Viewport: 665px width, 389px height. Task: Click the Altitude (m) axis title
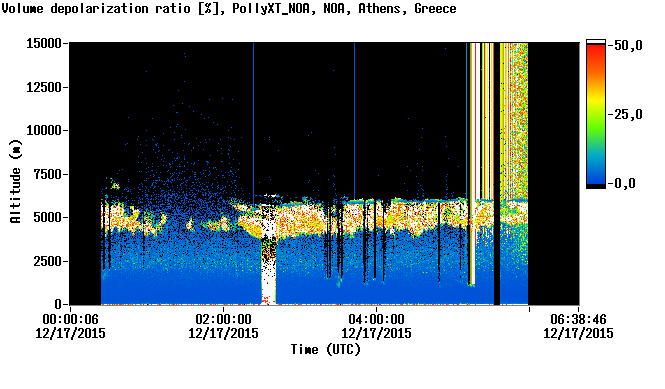pos(15,181)
